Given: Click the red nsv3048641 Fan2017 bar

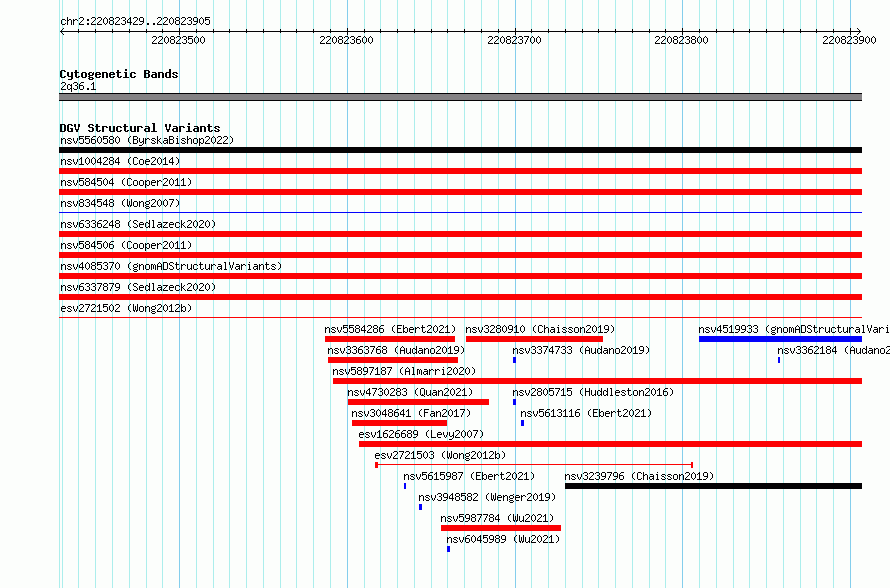Looking at the screenshot, I should coord(400,423).
